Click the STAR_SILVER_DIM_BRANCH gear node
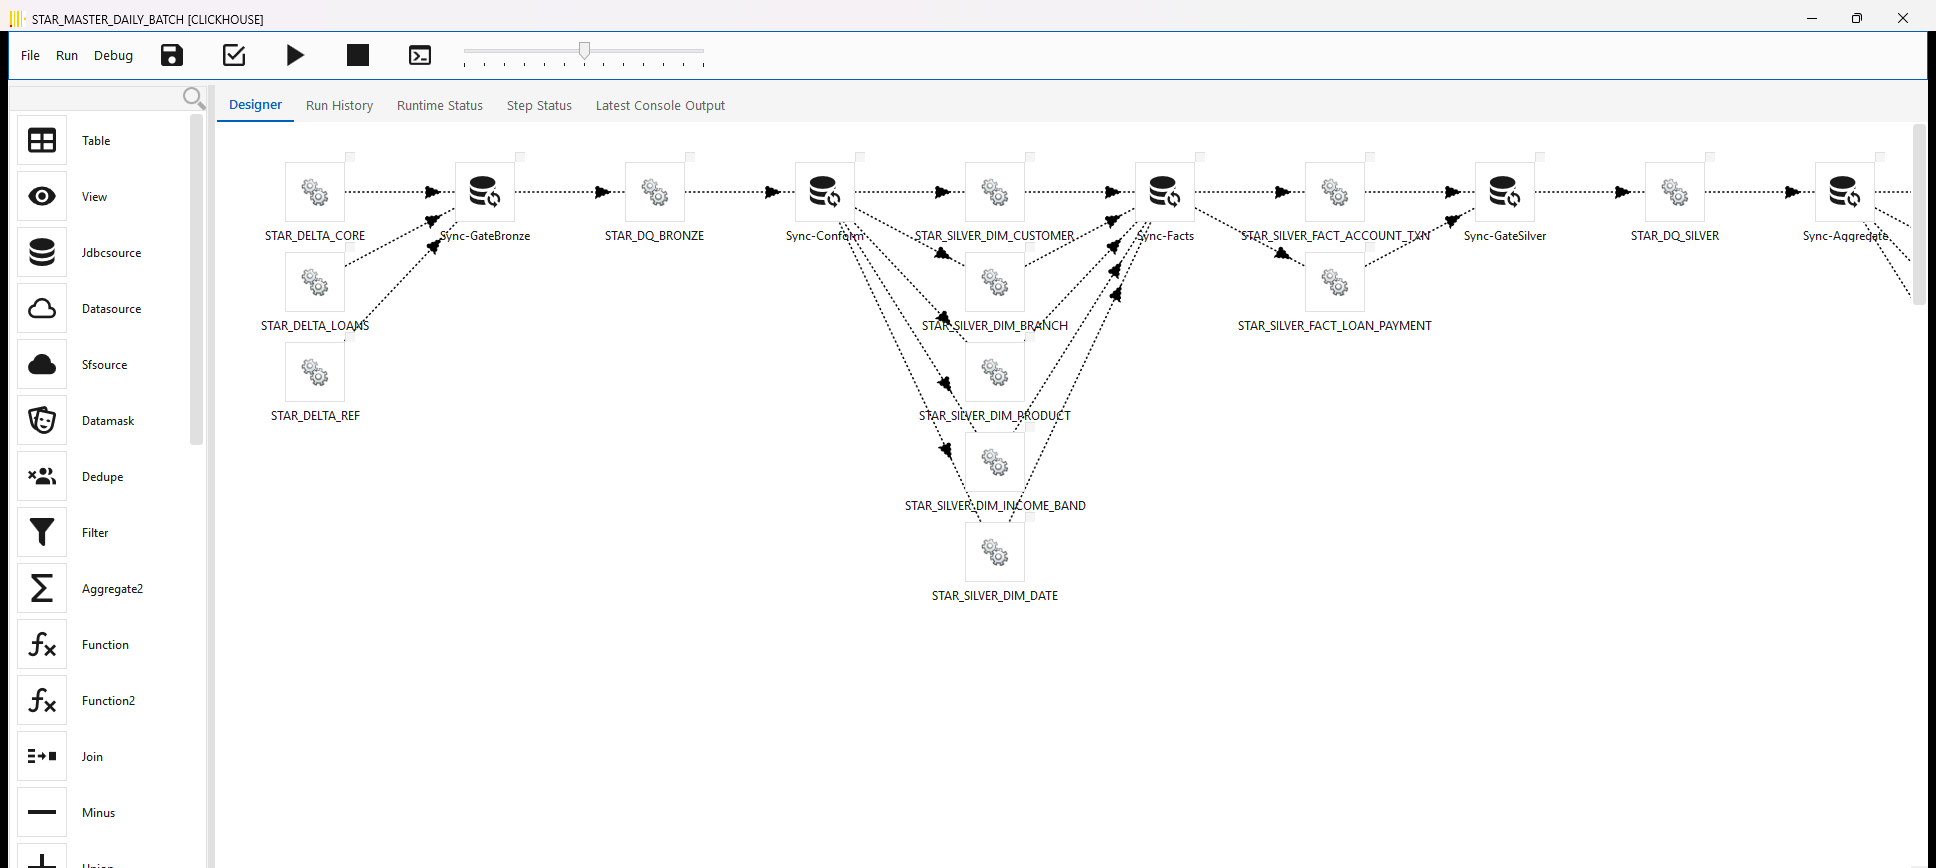 (x=995, y=282)
